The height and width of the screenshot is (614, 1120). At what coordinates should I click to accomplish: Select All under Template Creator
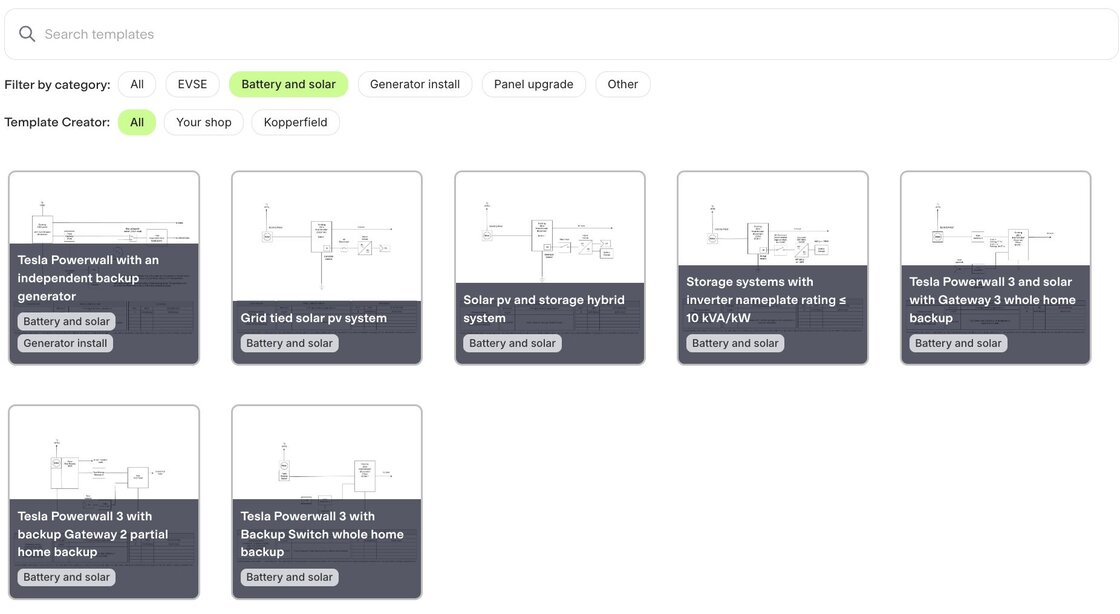tap(137, 122)
